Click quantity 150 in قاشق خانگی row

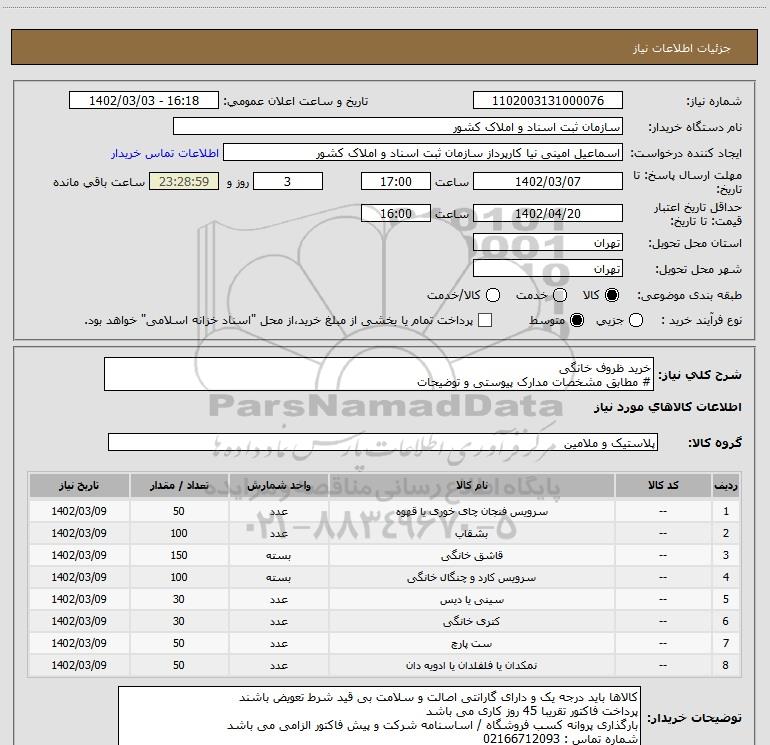[x=179, y=555]
